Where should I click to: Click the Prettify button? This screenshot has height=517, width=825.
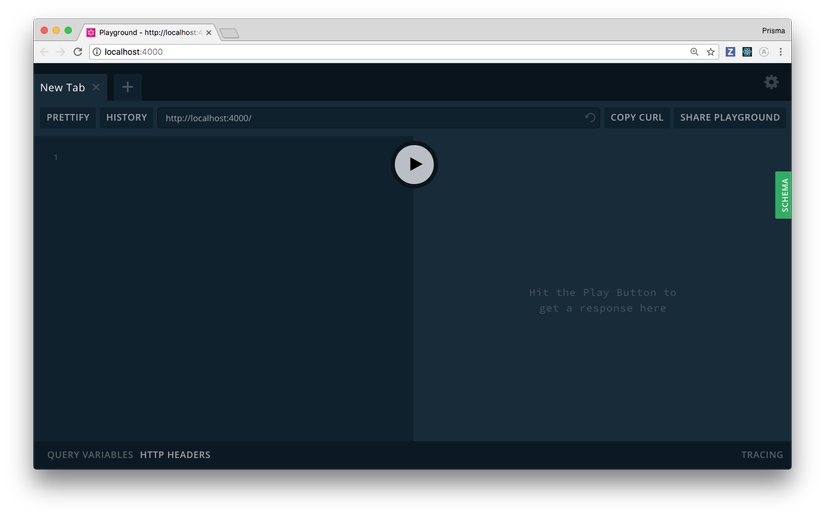tap(68, 118)
